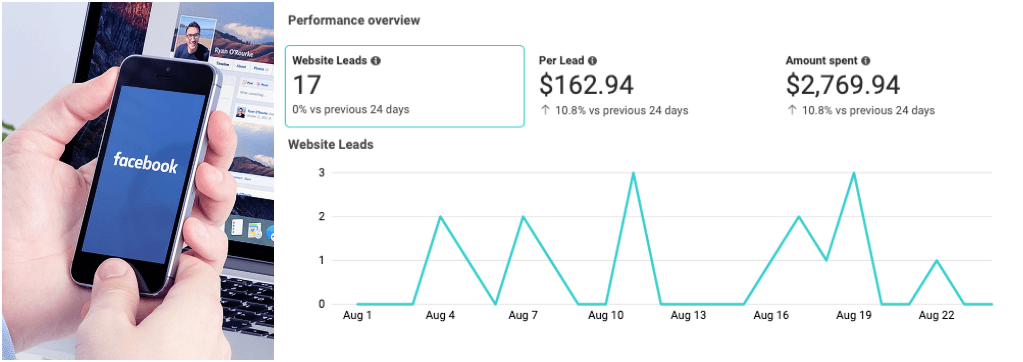Click the Per Lead up arrow icon
1023x362 pixels.
(545, 110)
